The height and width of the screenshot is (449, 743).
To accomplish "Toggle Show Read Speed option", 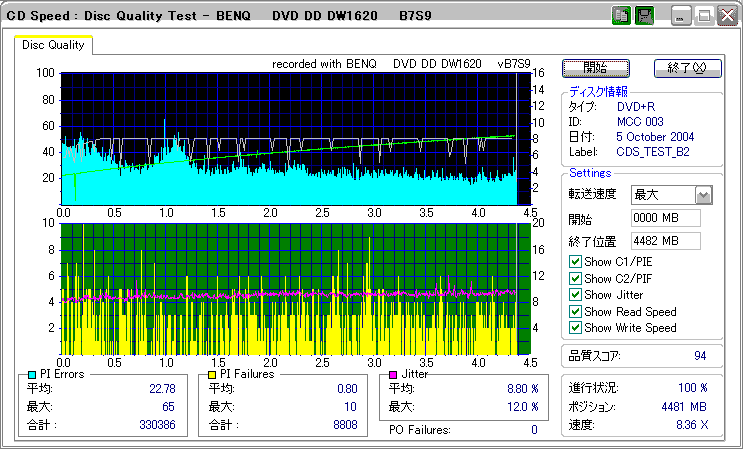I will (x=575, y=311).
